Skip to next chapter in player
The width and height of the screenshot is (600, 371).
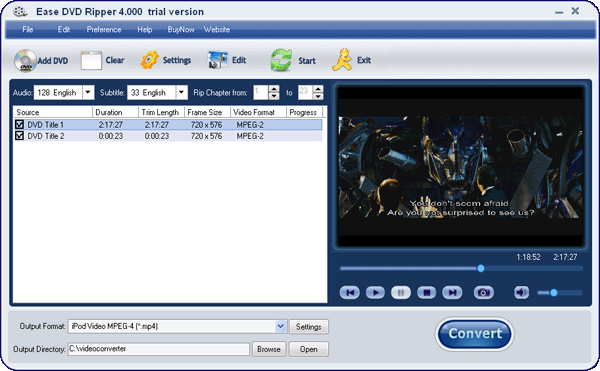click(452, 293)
